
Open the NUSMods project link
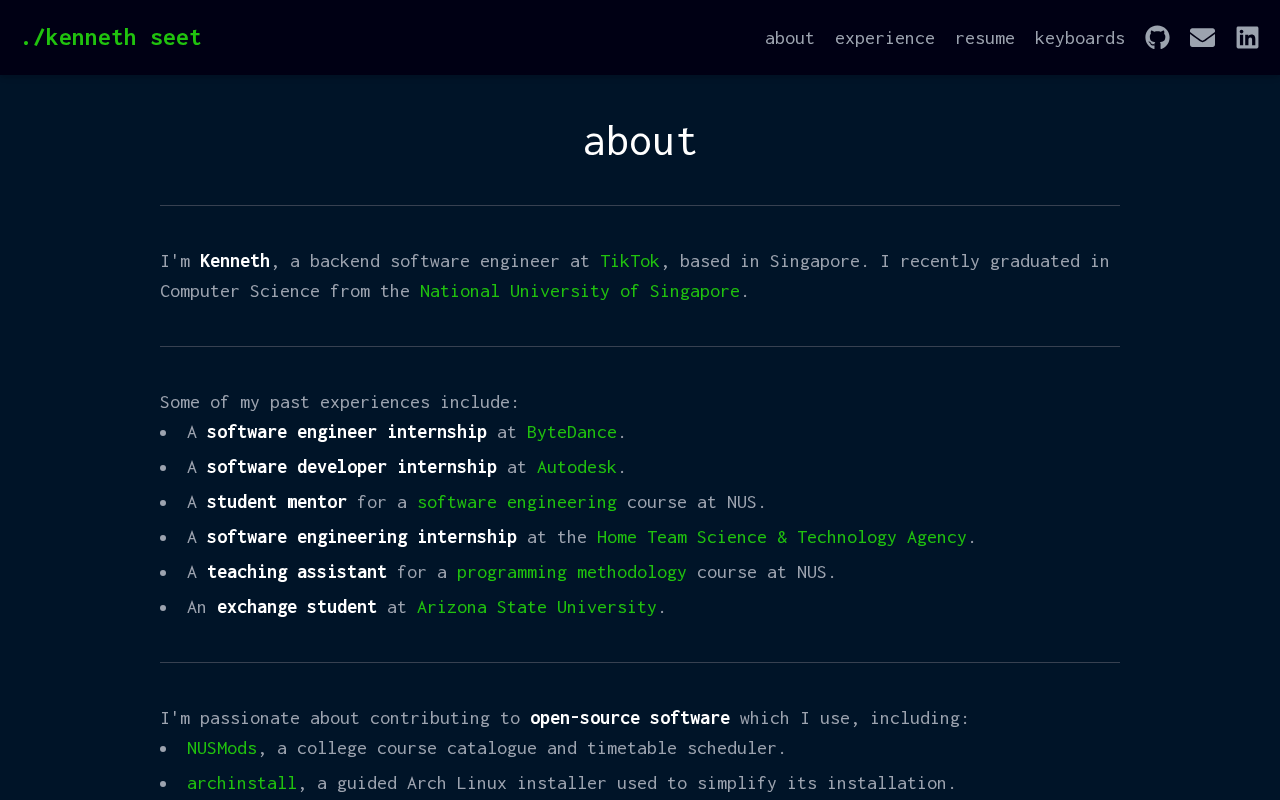pos(221,748)
